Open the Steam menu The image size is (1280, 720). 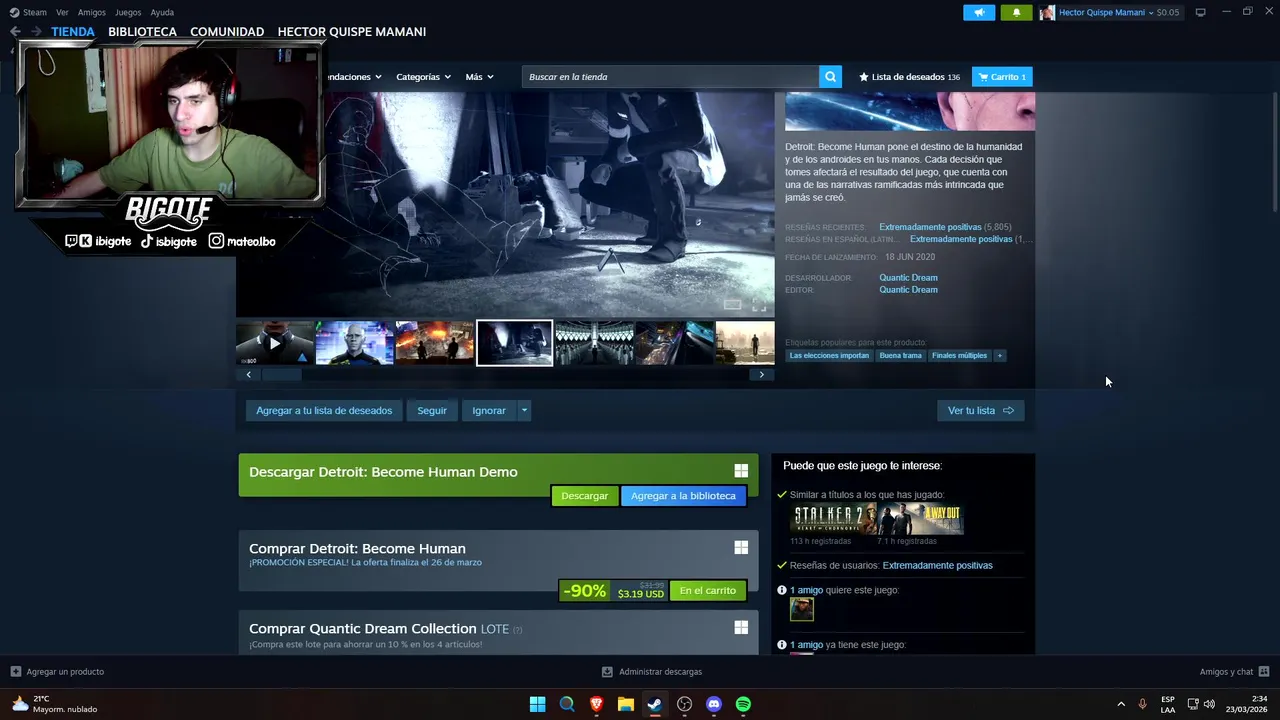coord(28,12)
